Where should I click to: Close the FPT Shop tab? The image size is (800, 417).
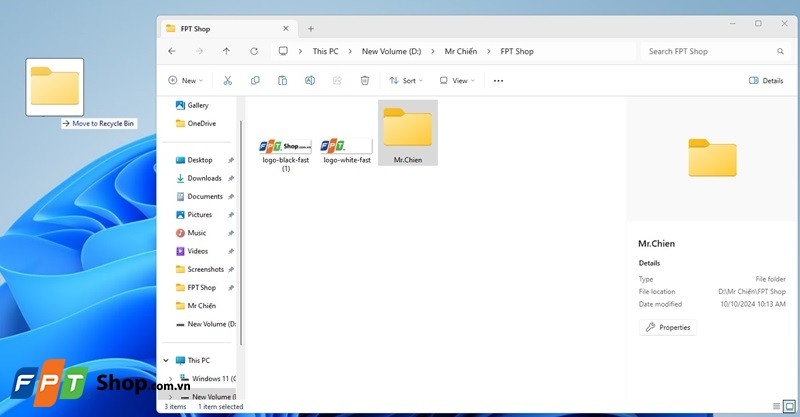(286, 29)
